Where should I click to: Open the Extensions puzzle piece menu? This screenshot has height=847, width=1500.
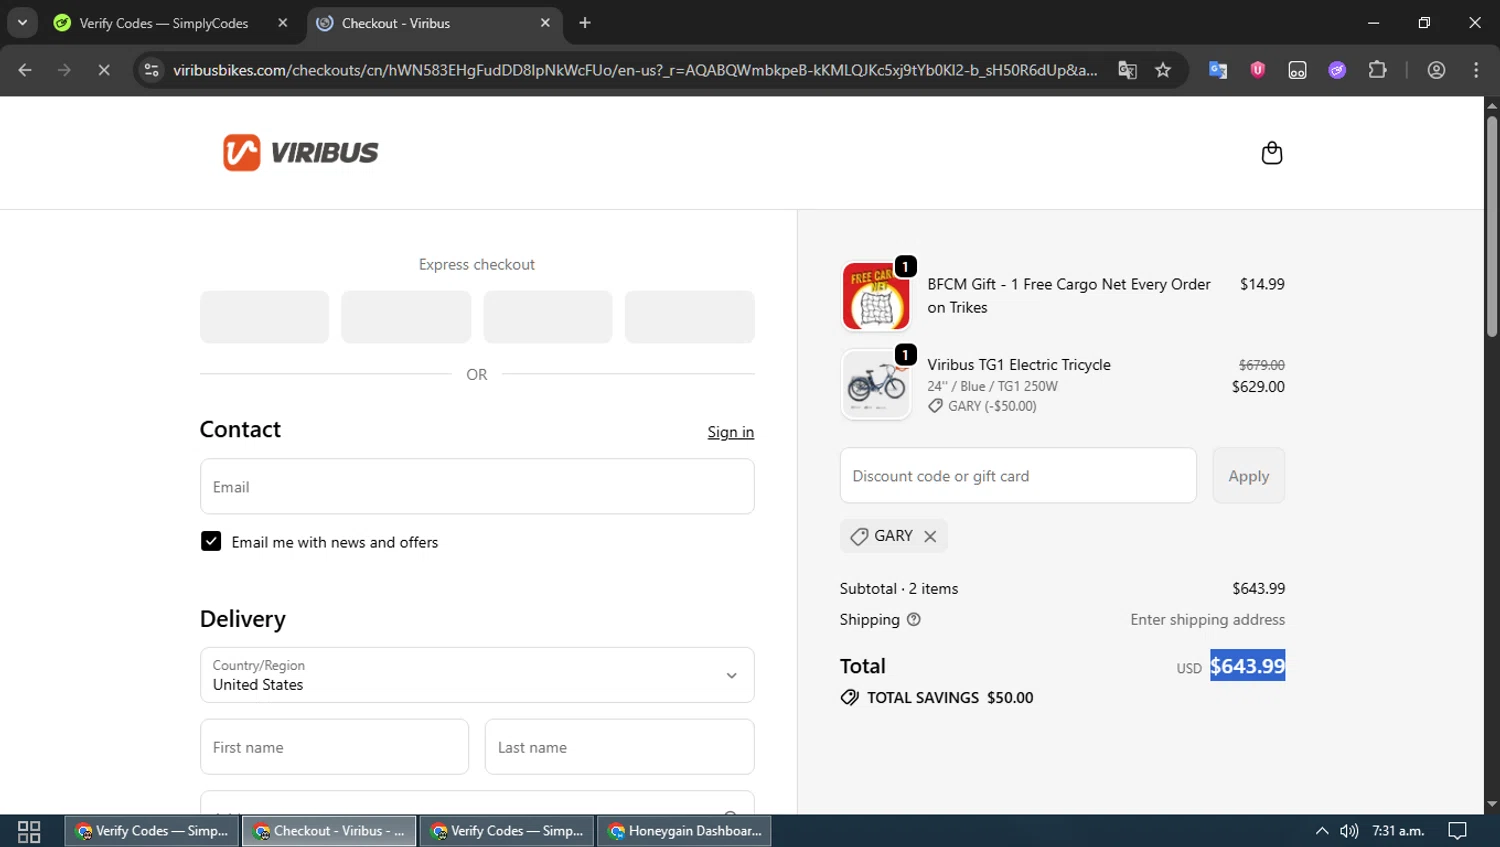click(1377, 70)
